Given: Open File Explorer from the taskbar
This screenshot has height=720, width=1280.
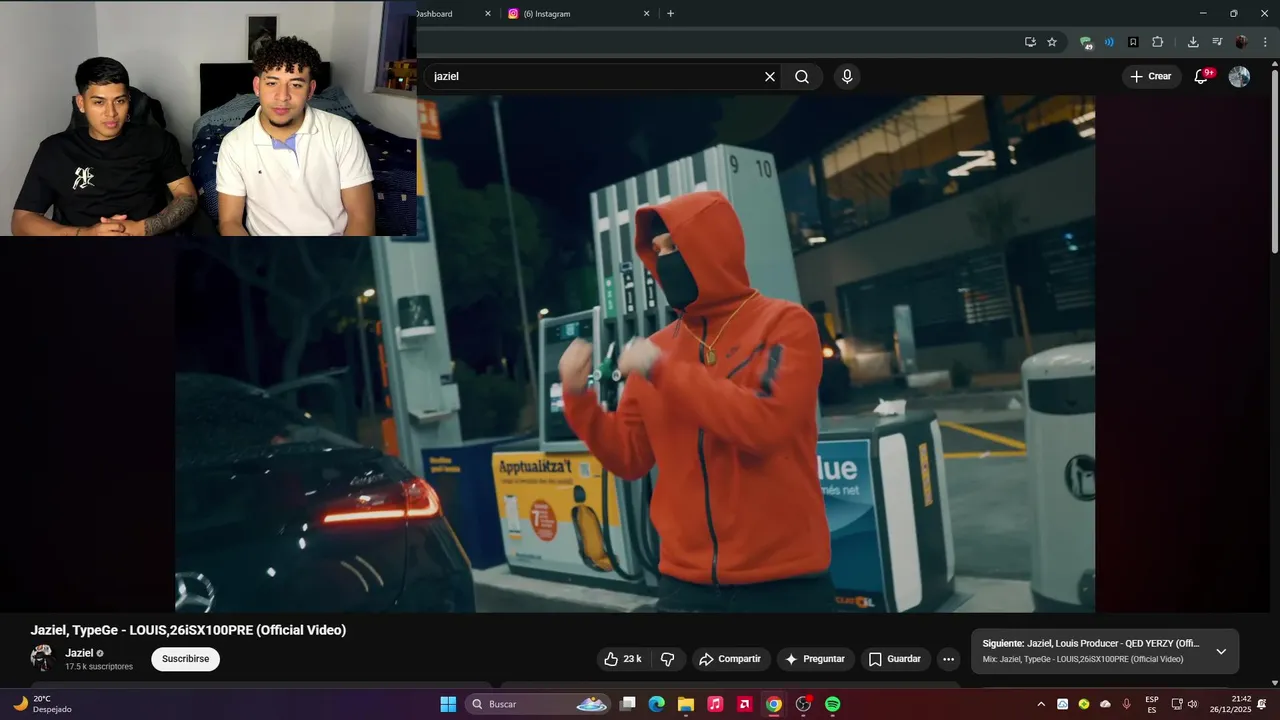Looking at the screenshot, I should point(685,704).
